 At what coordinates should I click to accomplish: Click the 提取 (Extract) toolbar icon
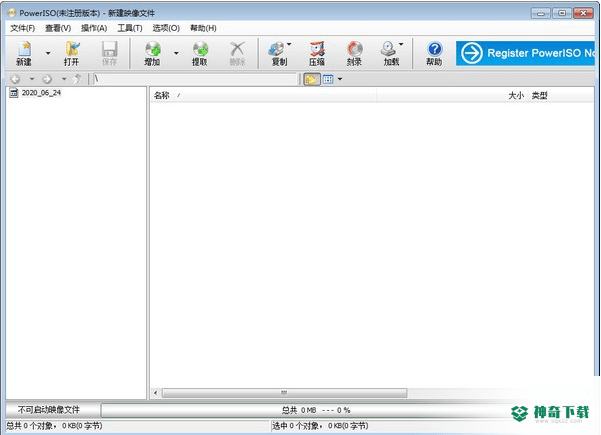[x=200, y=53]
